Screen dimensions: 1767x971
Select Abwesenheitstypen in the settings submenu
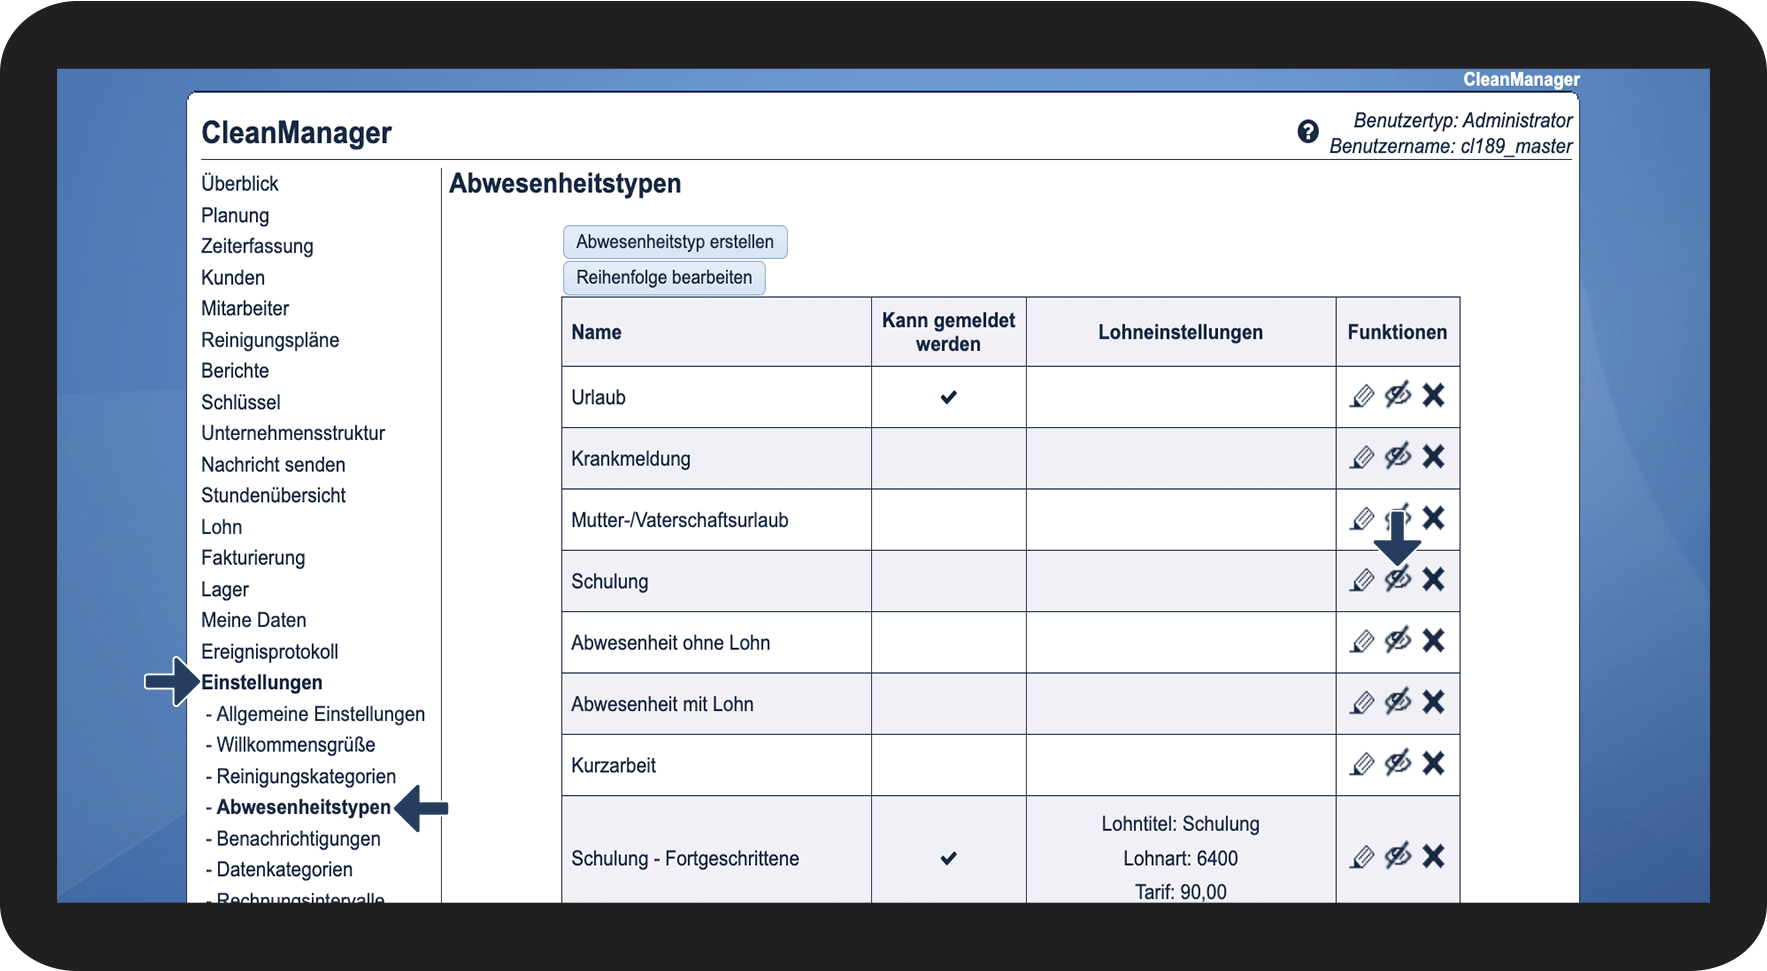pyautogui.click(x=304, y=807)
